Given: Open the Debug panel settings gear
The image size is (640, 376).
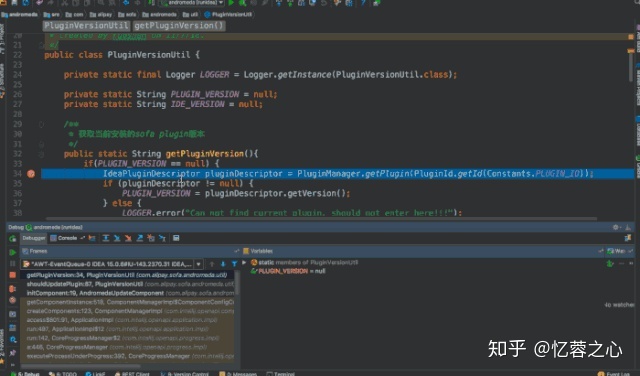Looking at the screenshot, I should click(x=616, y=227).
